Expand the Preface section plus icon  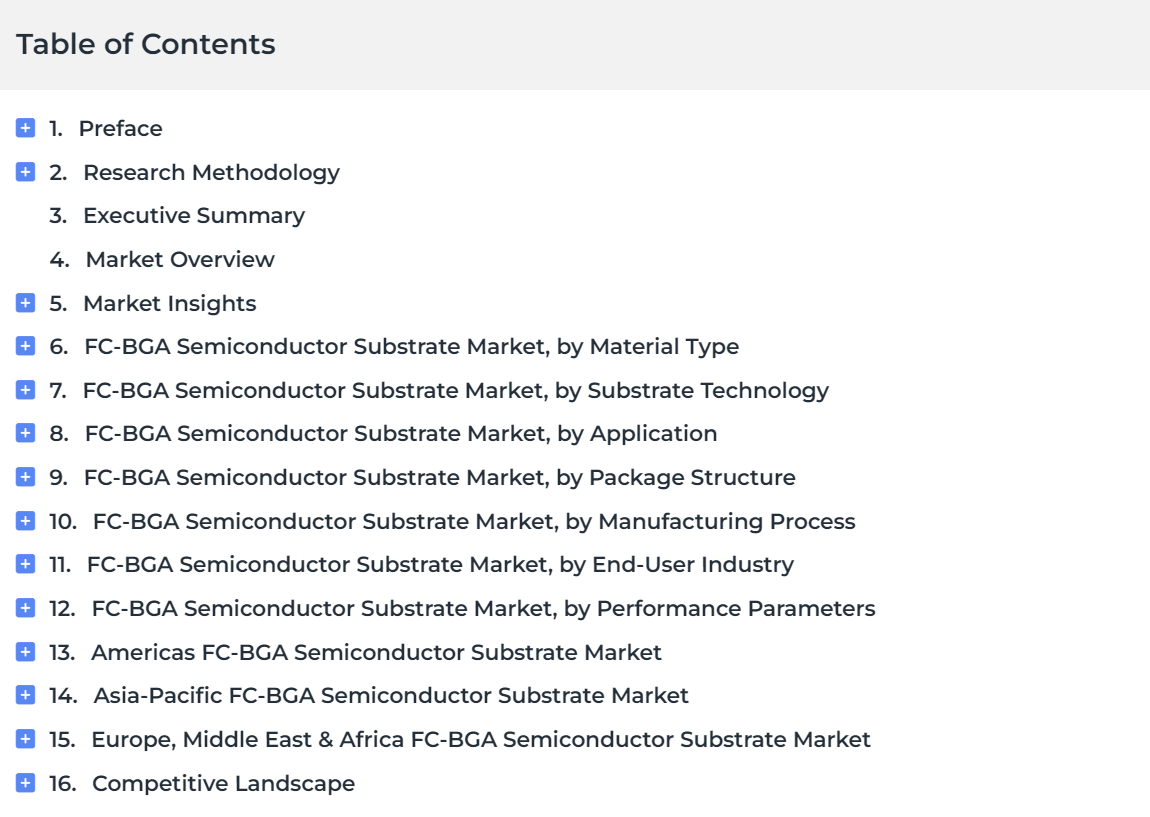point(25,128)
